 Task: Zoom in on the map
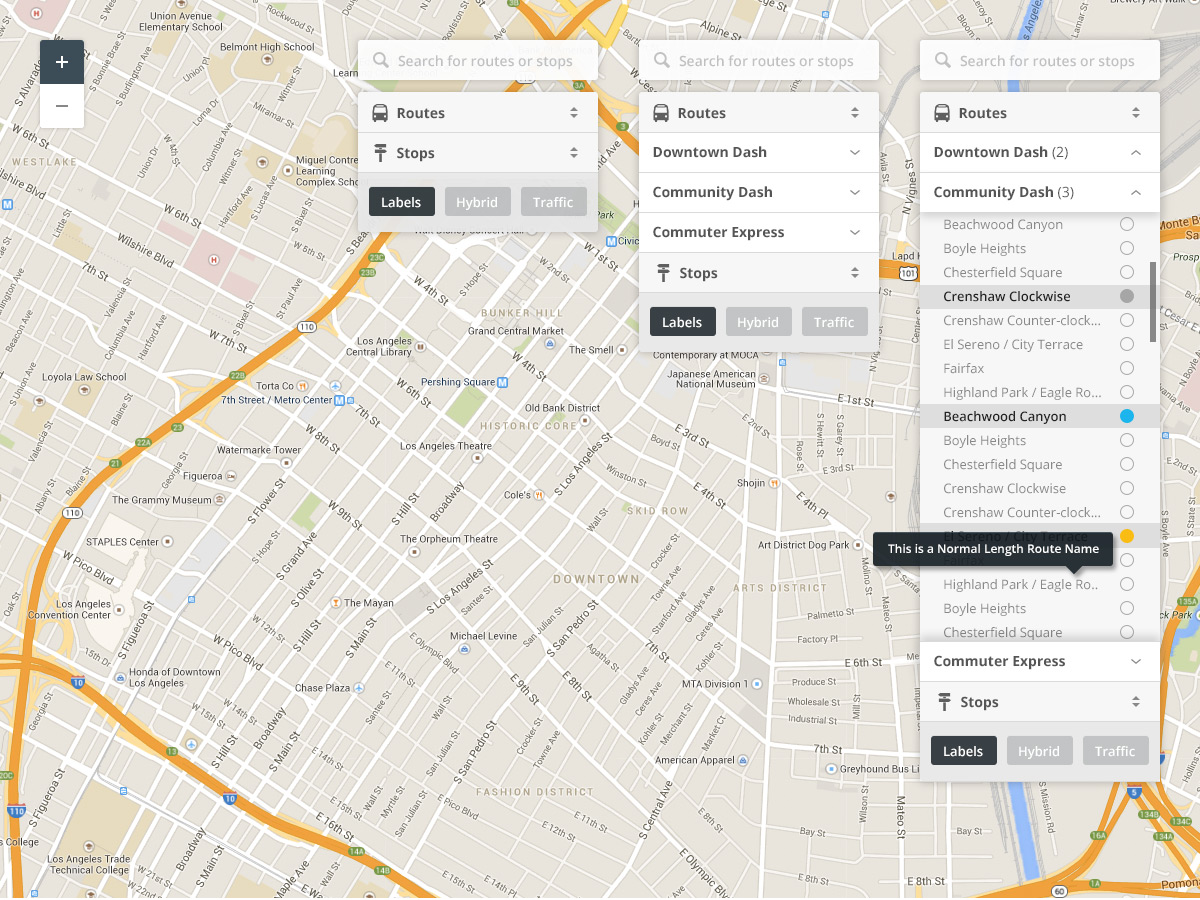click(62, 62)
